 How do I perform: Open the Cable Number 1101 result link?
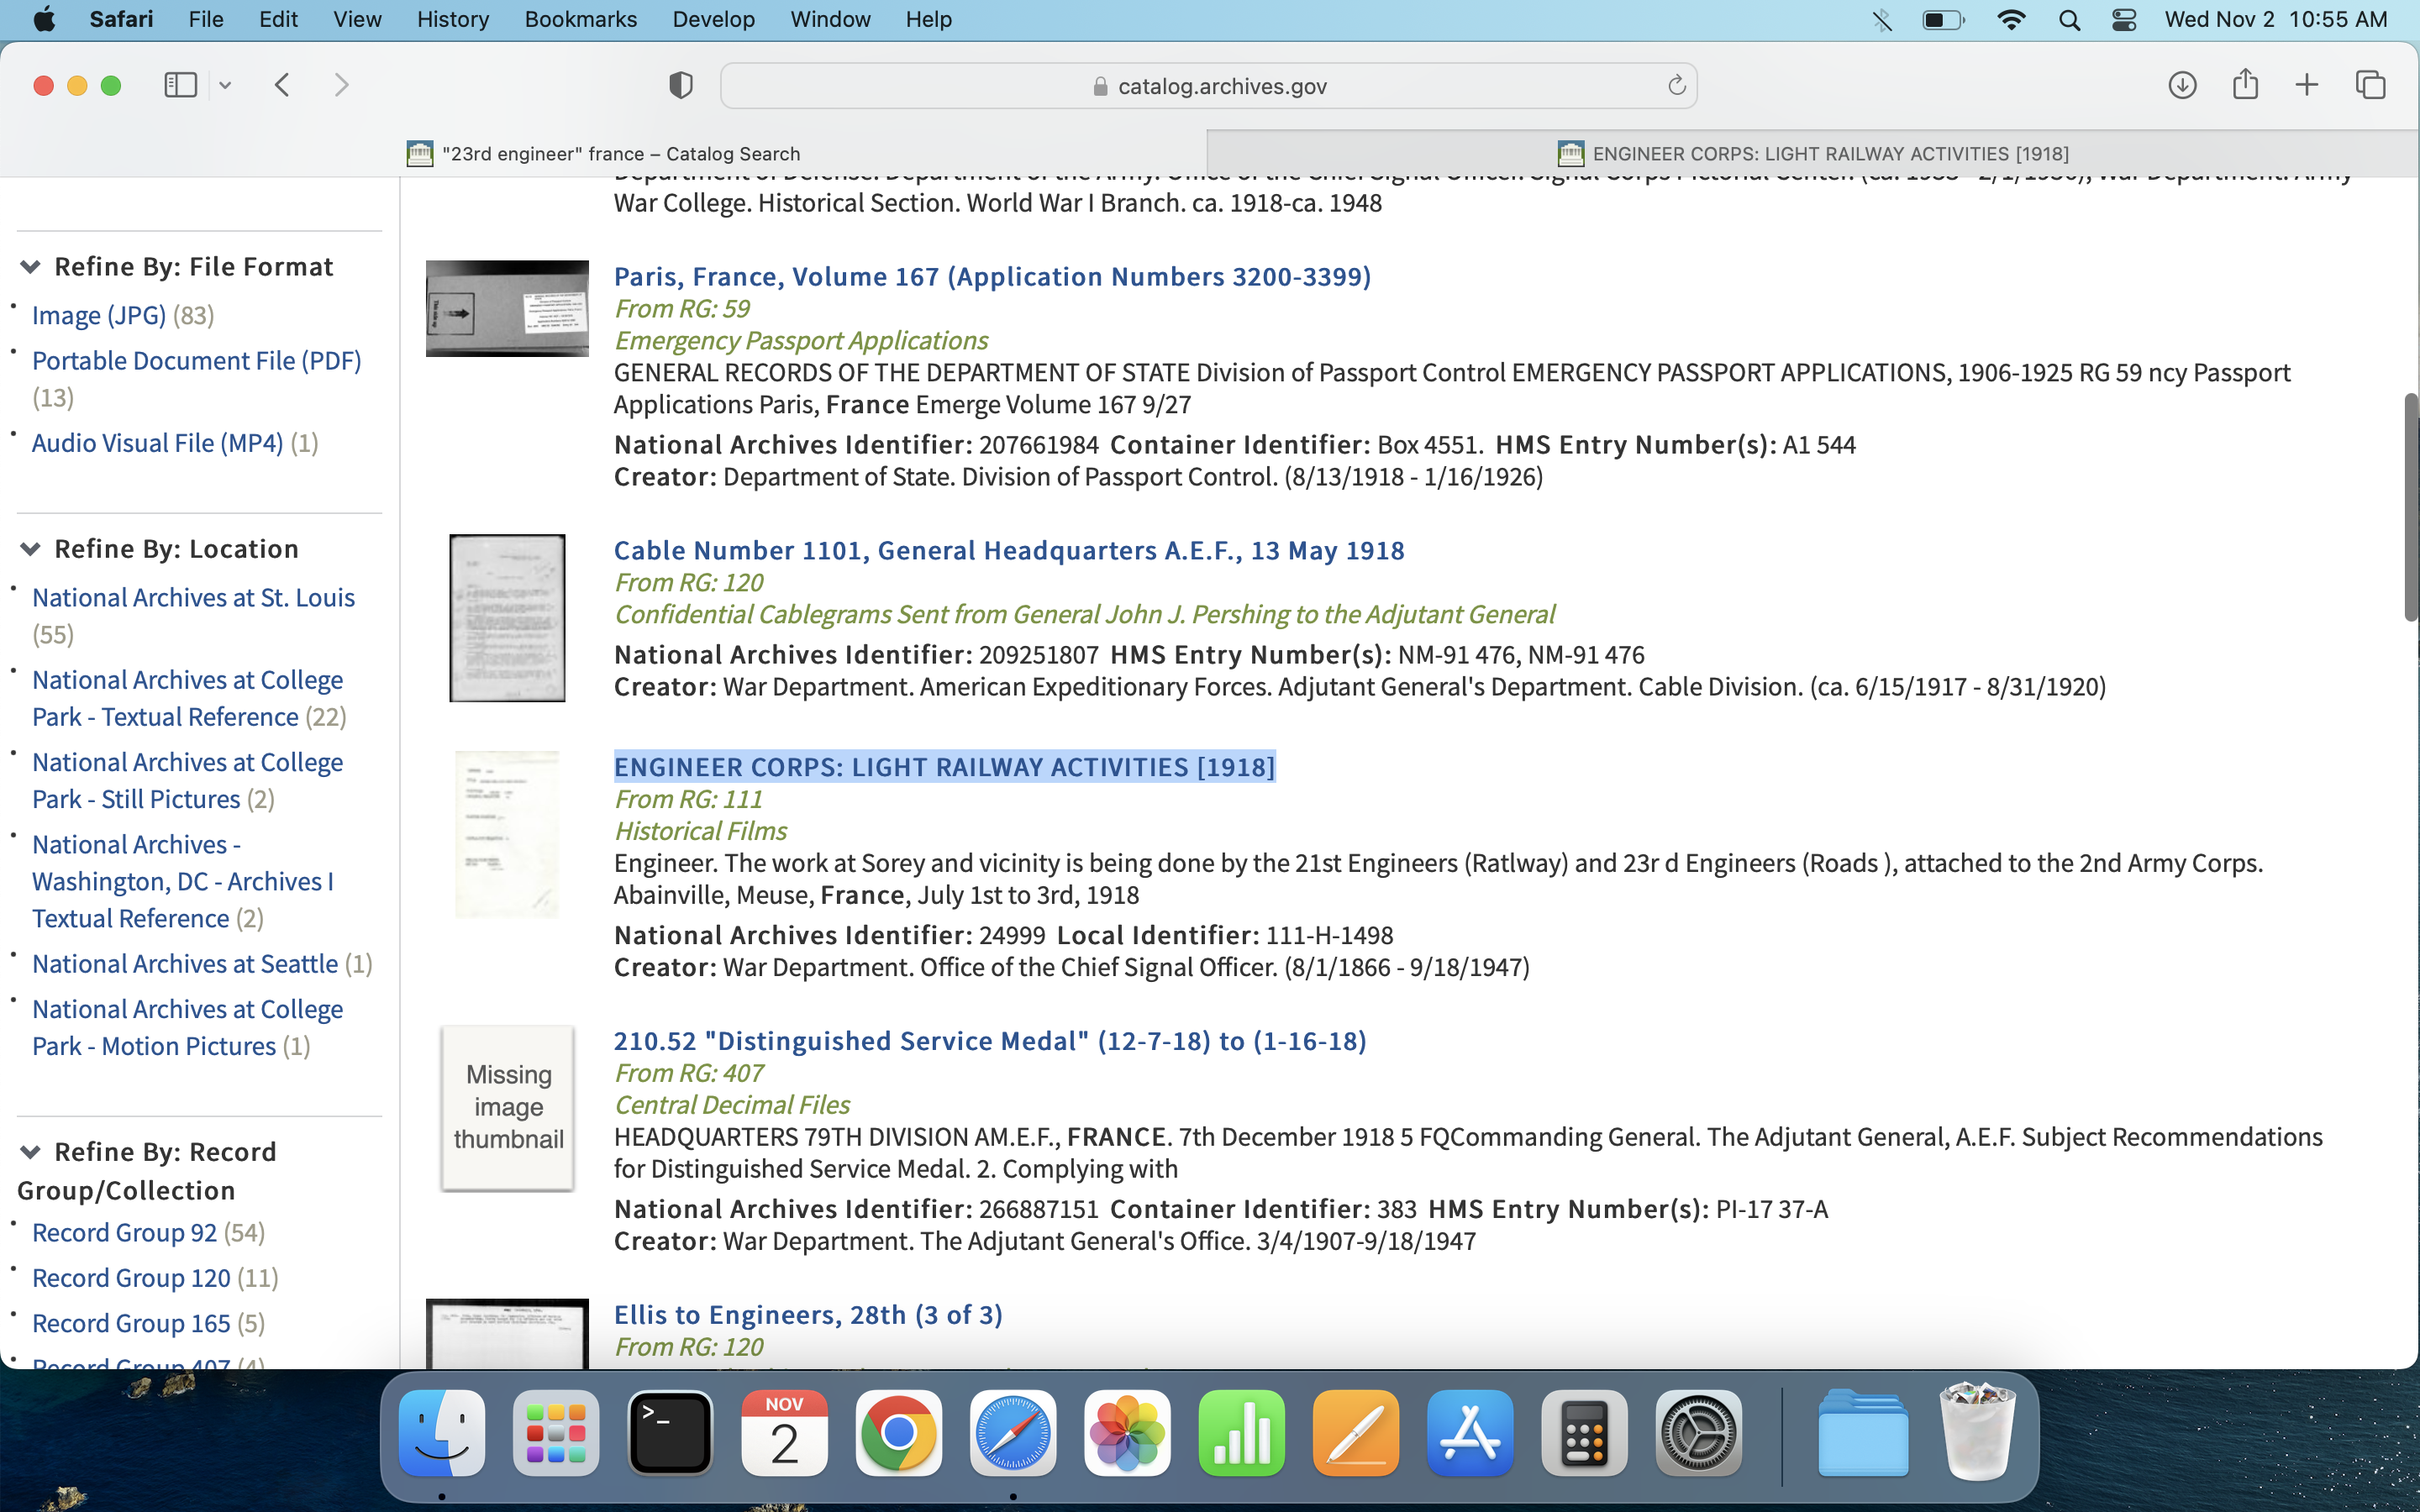tap(1008, 550)
